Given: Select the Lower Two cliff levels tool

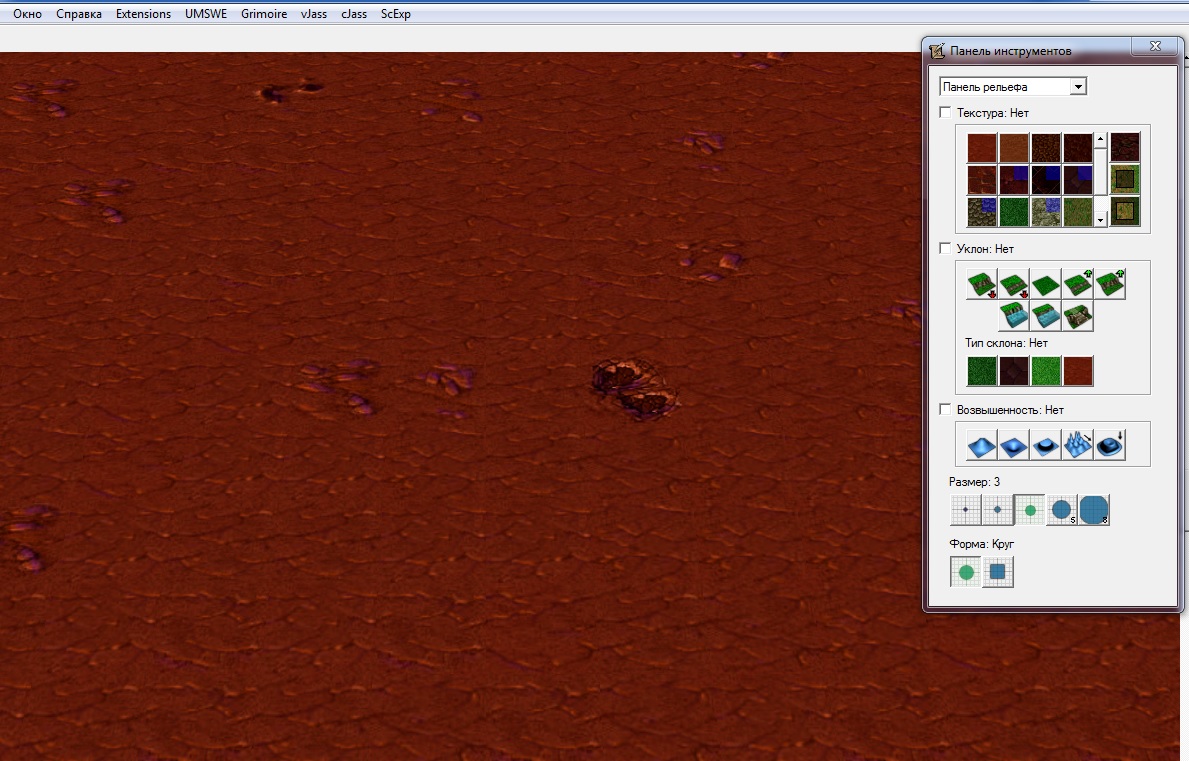Looking at the screenshot, I should (x=981, y=285).
